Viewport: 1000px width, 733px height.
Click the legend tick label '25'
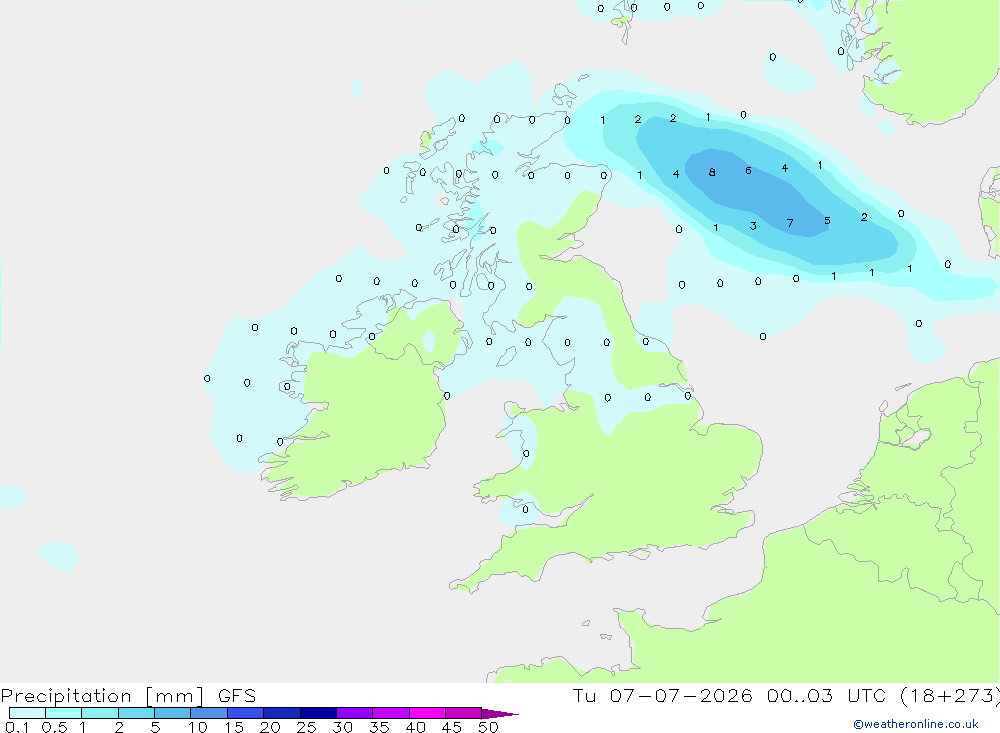[307, 727]
